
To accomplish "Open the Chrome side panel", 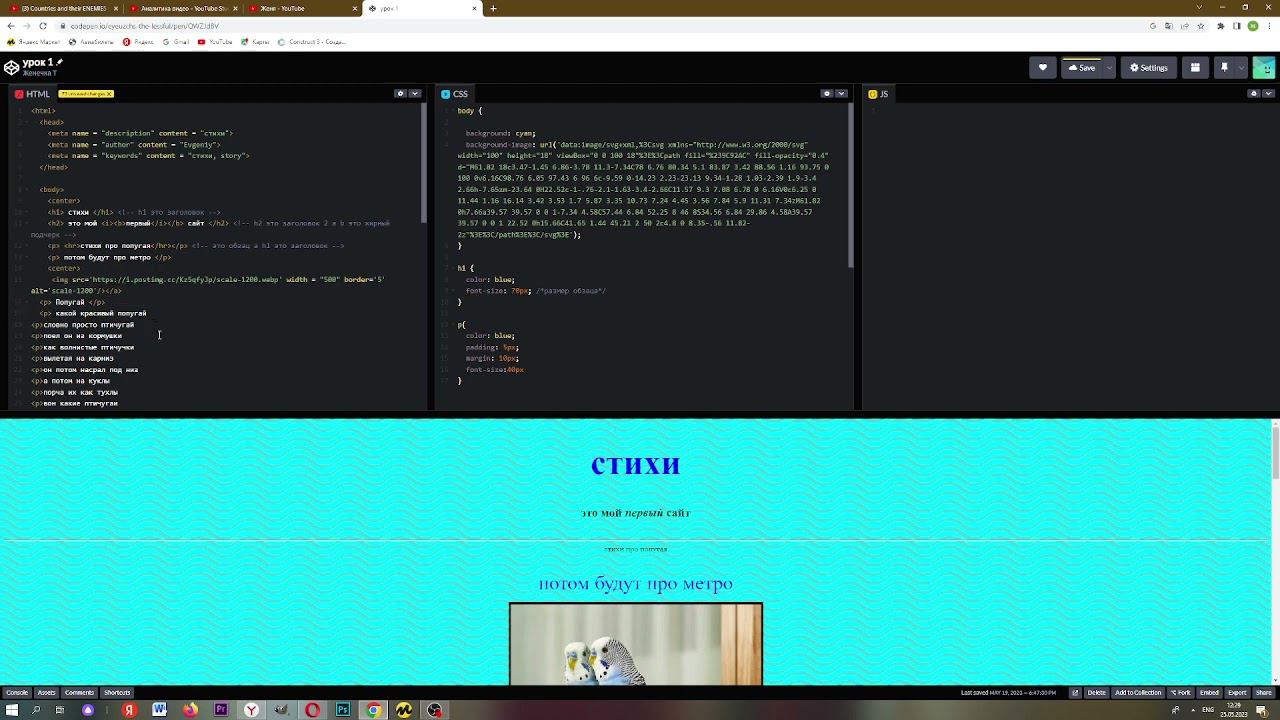I will [x=1236, y=26].
